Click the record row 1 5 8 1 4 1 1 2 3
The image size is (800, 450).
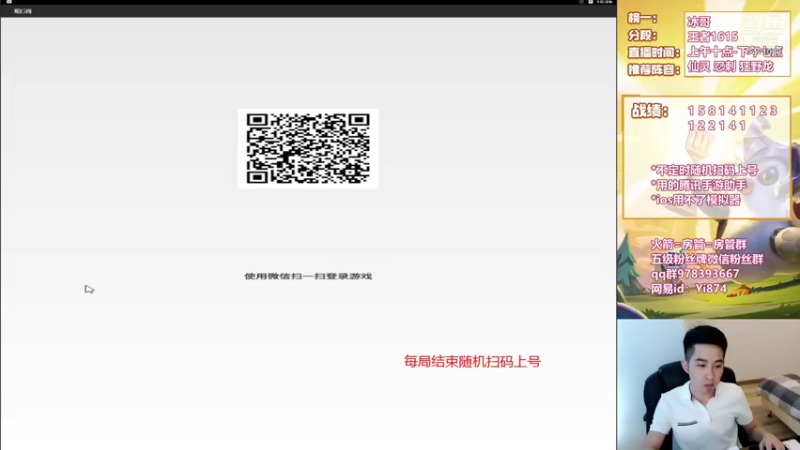(732, 111)
